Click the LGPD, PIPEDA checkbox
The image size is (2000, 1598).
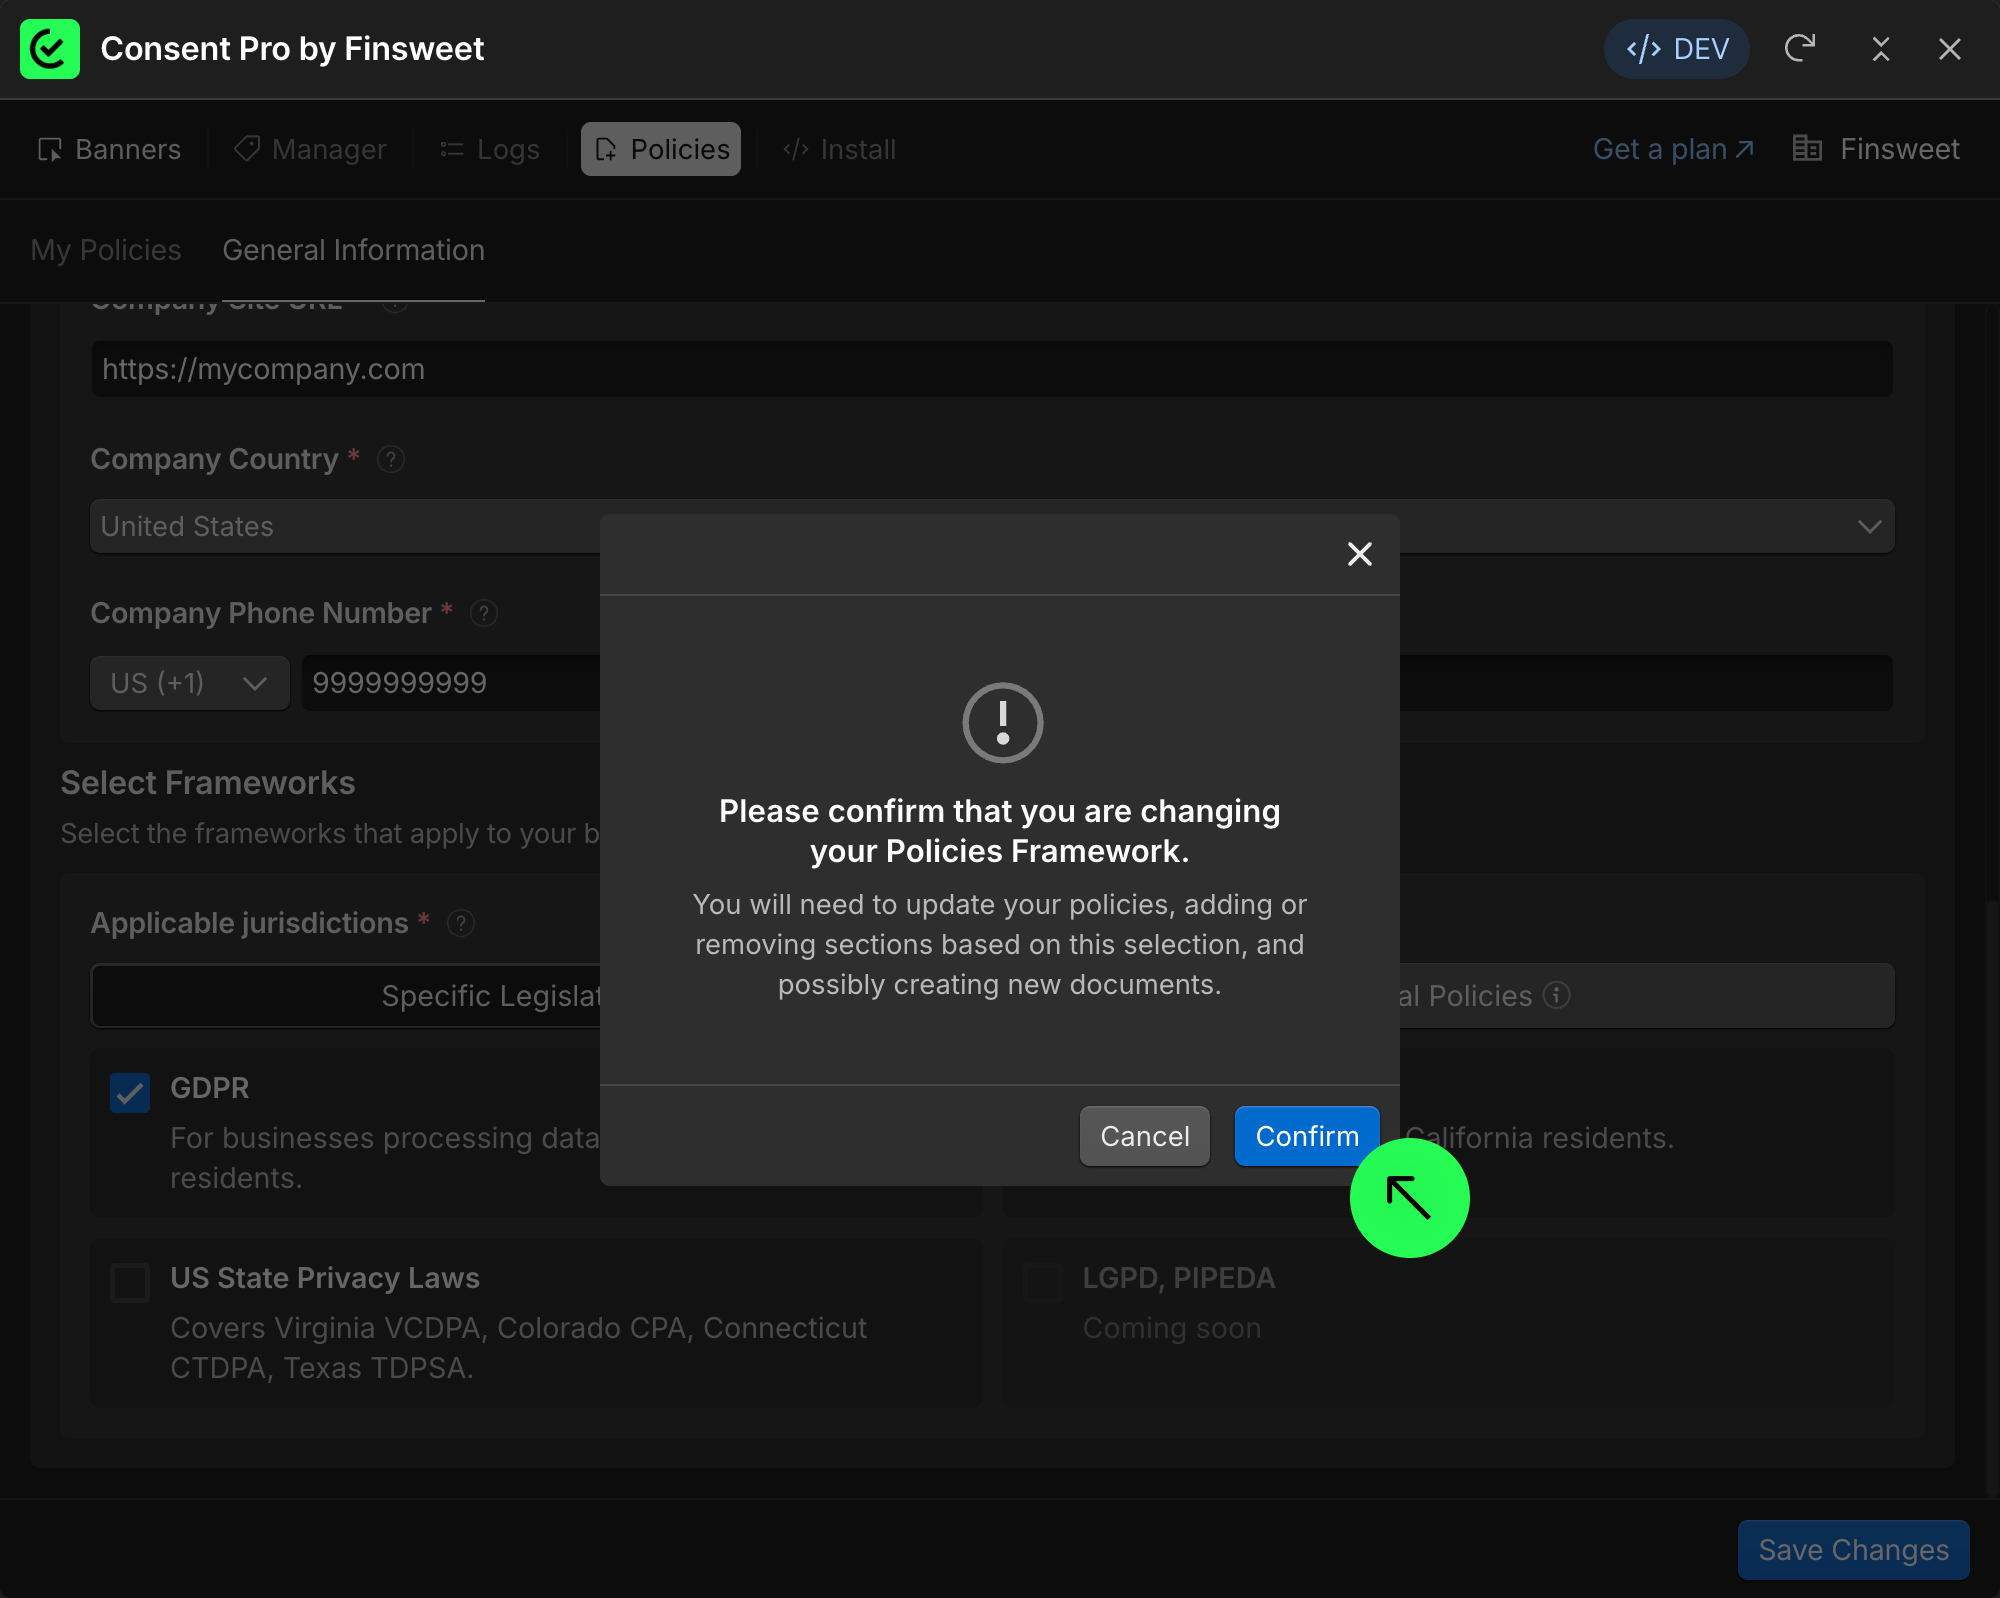click(1043, 1283)
